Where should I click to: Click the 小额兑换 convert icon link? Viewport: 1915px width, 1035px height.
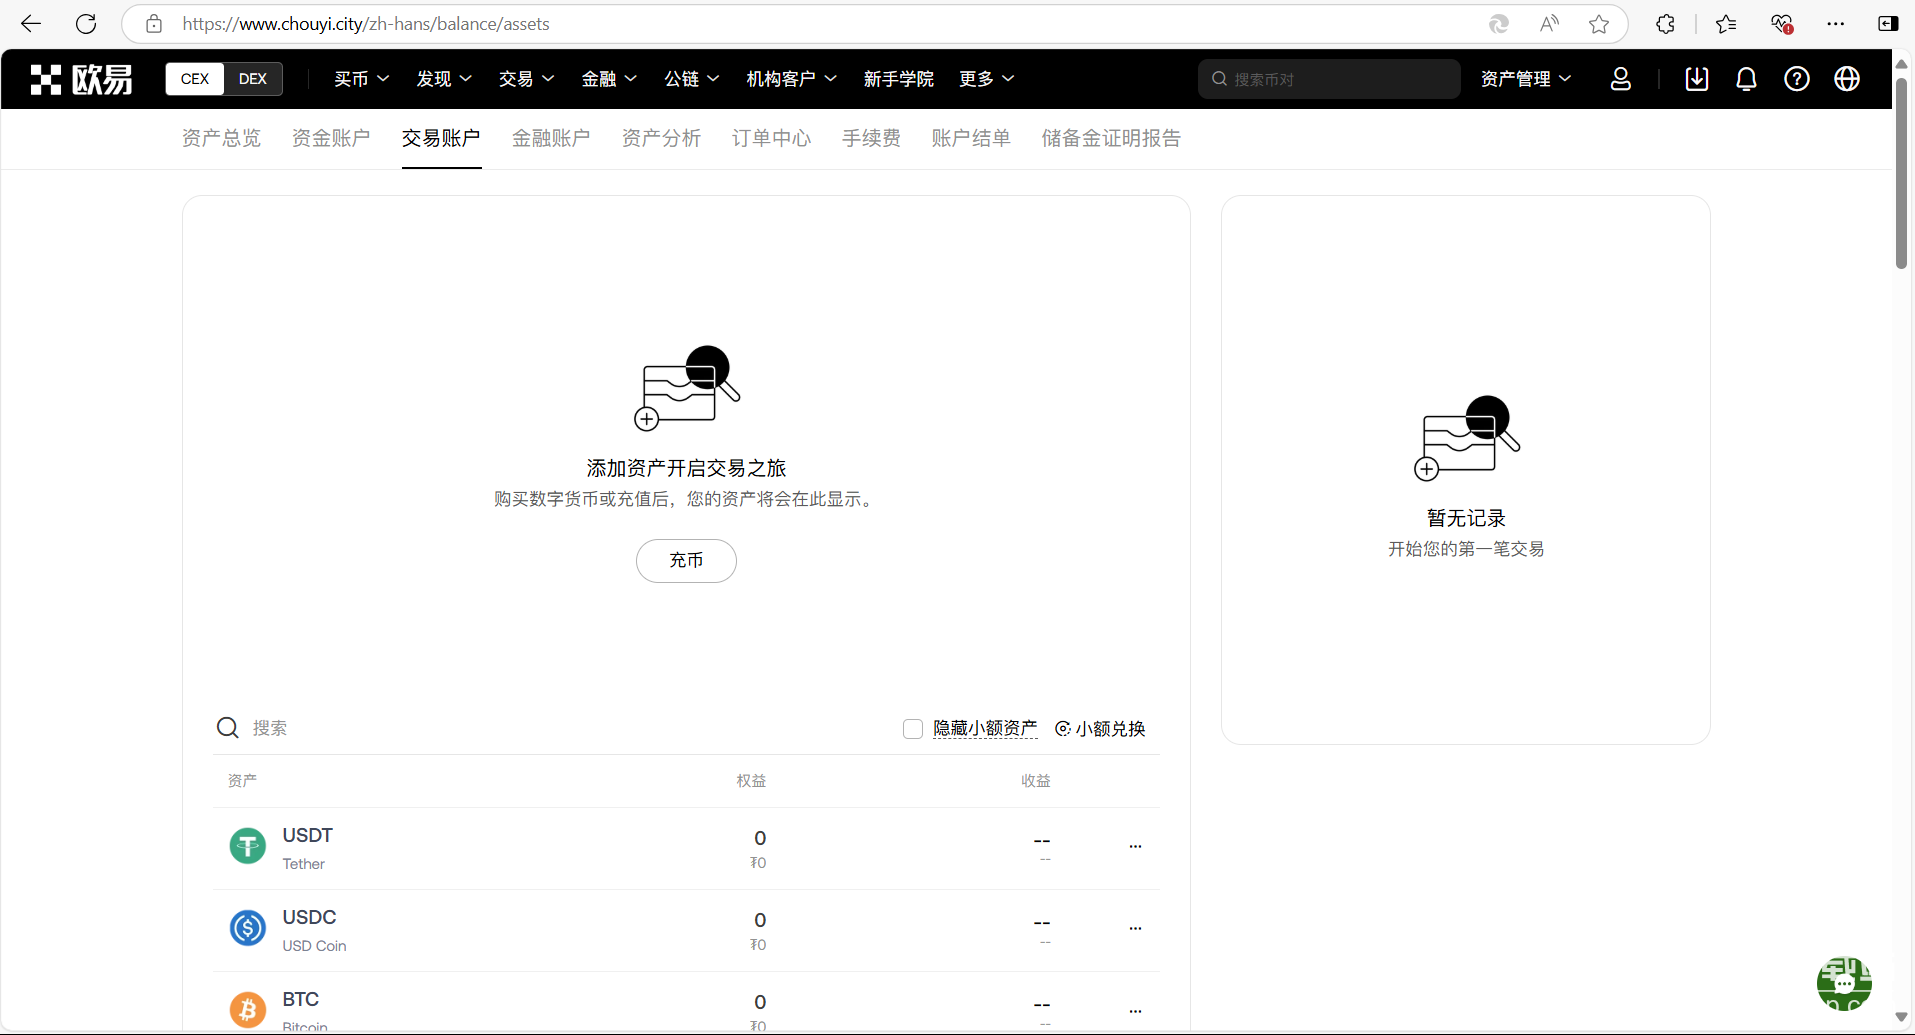click(1100, 729)
